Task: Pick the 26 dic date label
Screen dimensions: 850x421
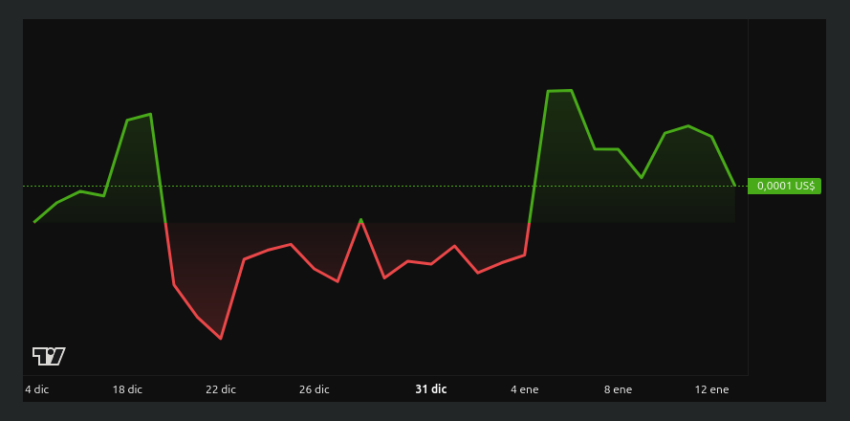Action: [x=314, y=390]
